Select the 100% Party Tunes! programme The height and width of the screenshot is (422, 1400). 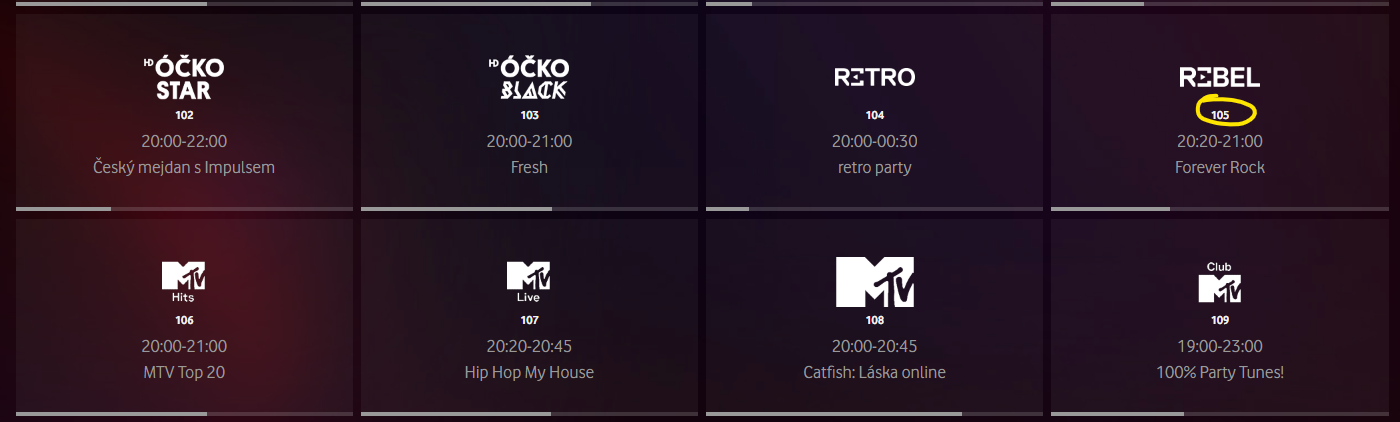tap(1220, 372)
